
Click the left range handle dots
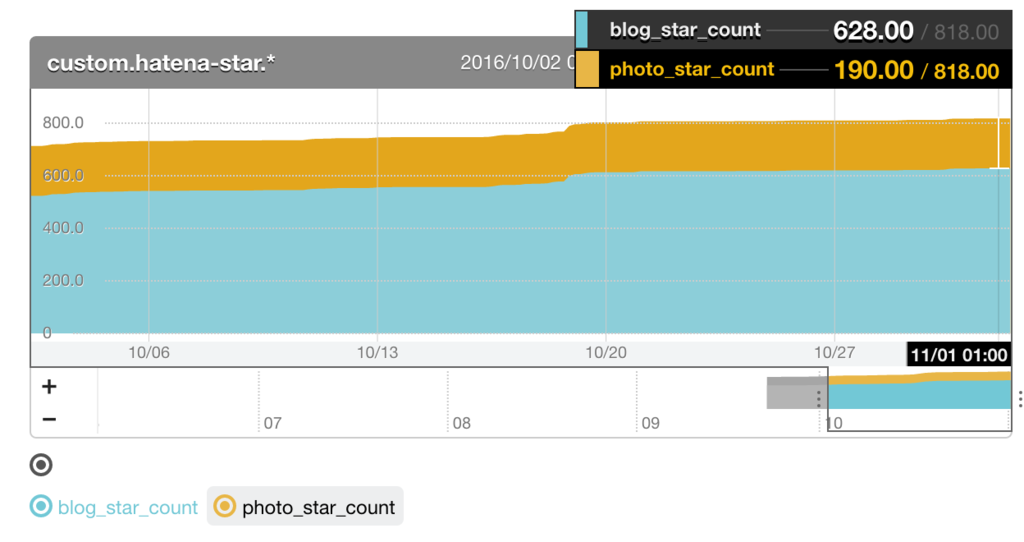pyautogui.click(x=818, y=399)
